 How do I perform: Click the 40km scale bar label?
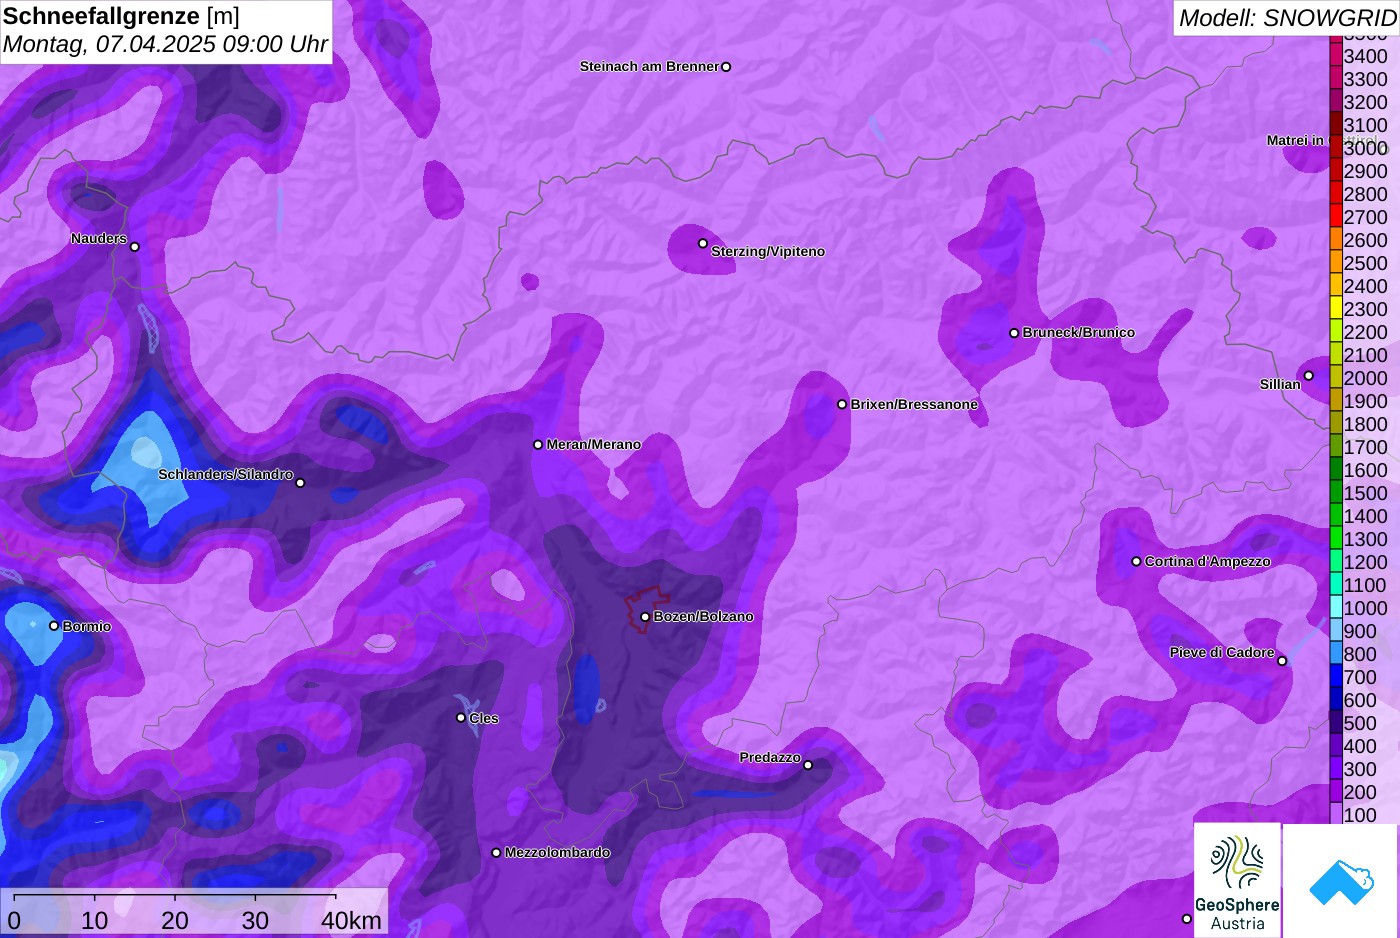click(352, 920)
